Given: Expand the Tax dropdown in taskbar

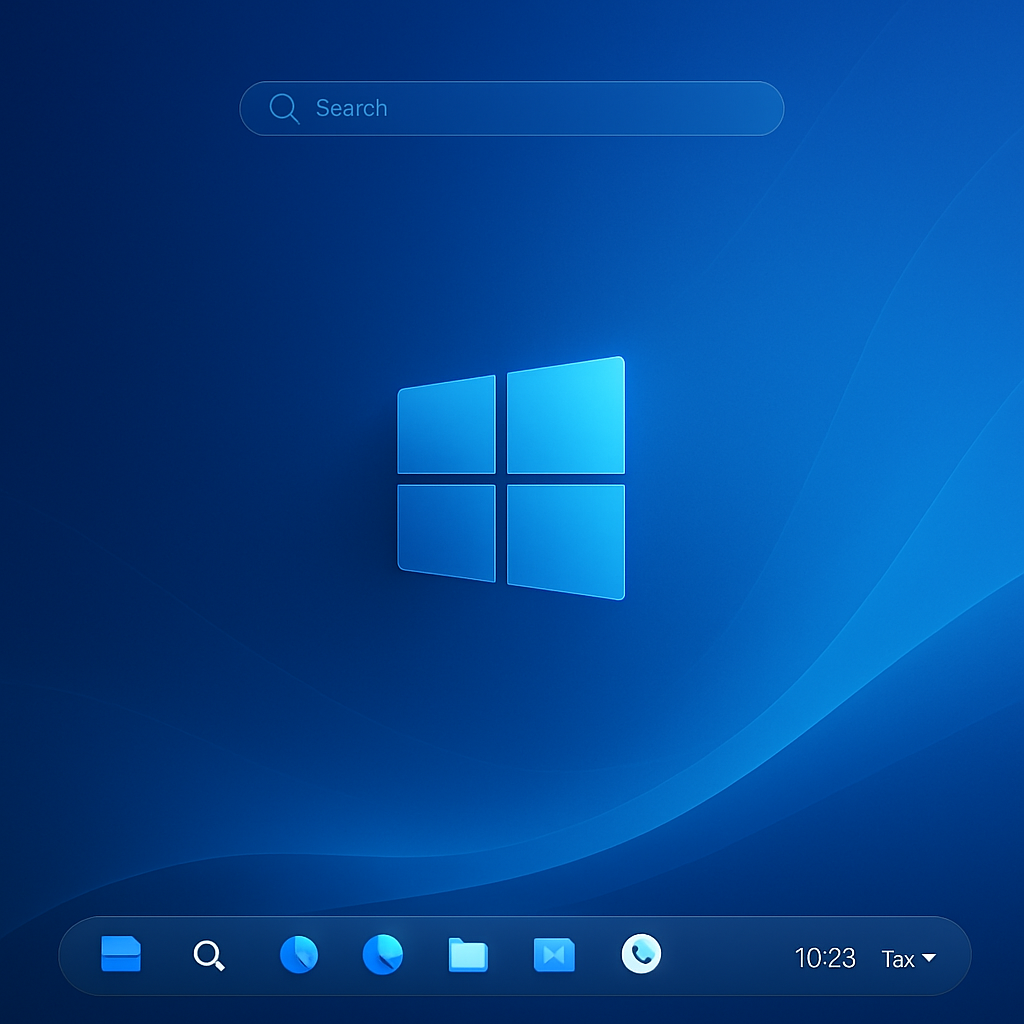Looking at the screenshot, I should coord(908,959).
